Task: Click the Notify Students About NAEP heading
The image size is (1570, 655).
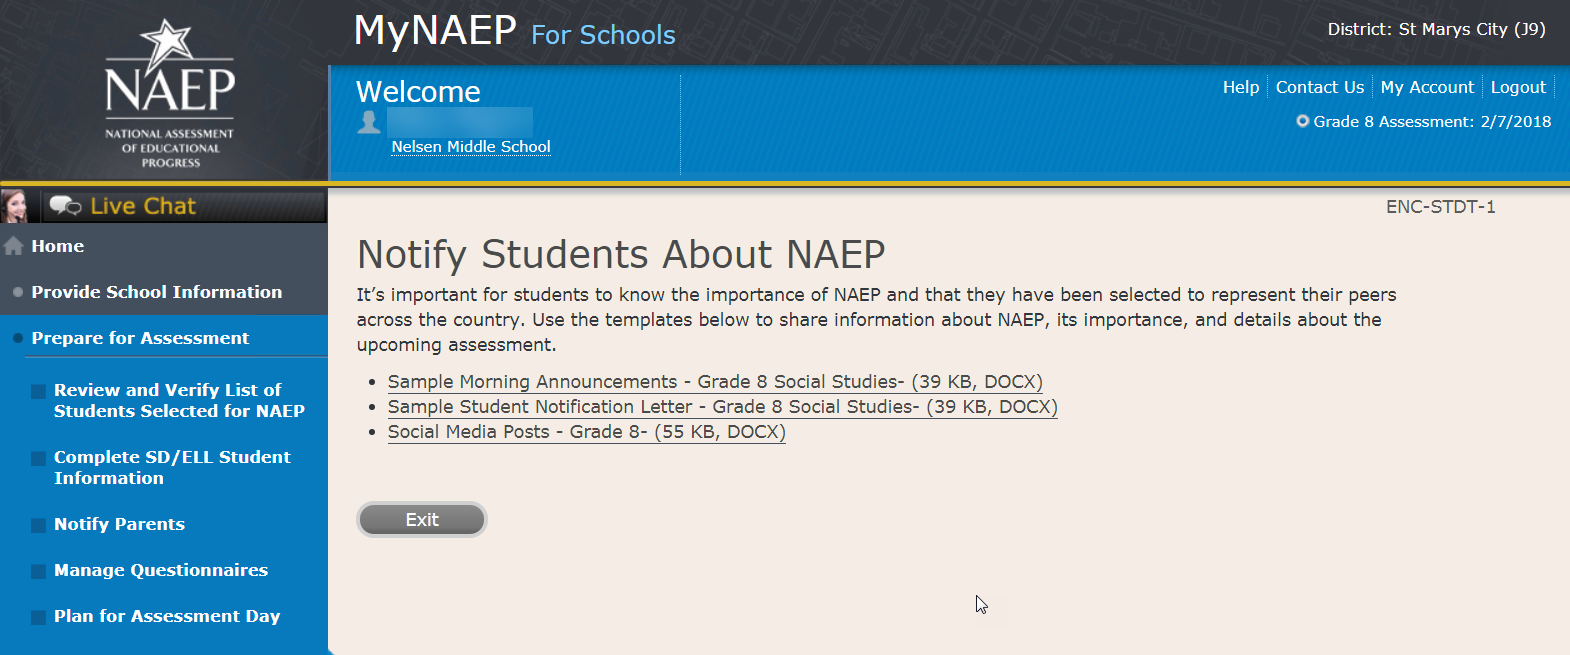Action: point(621,254)
